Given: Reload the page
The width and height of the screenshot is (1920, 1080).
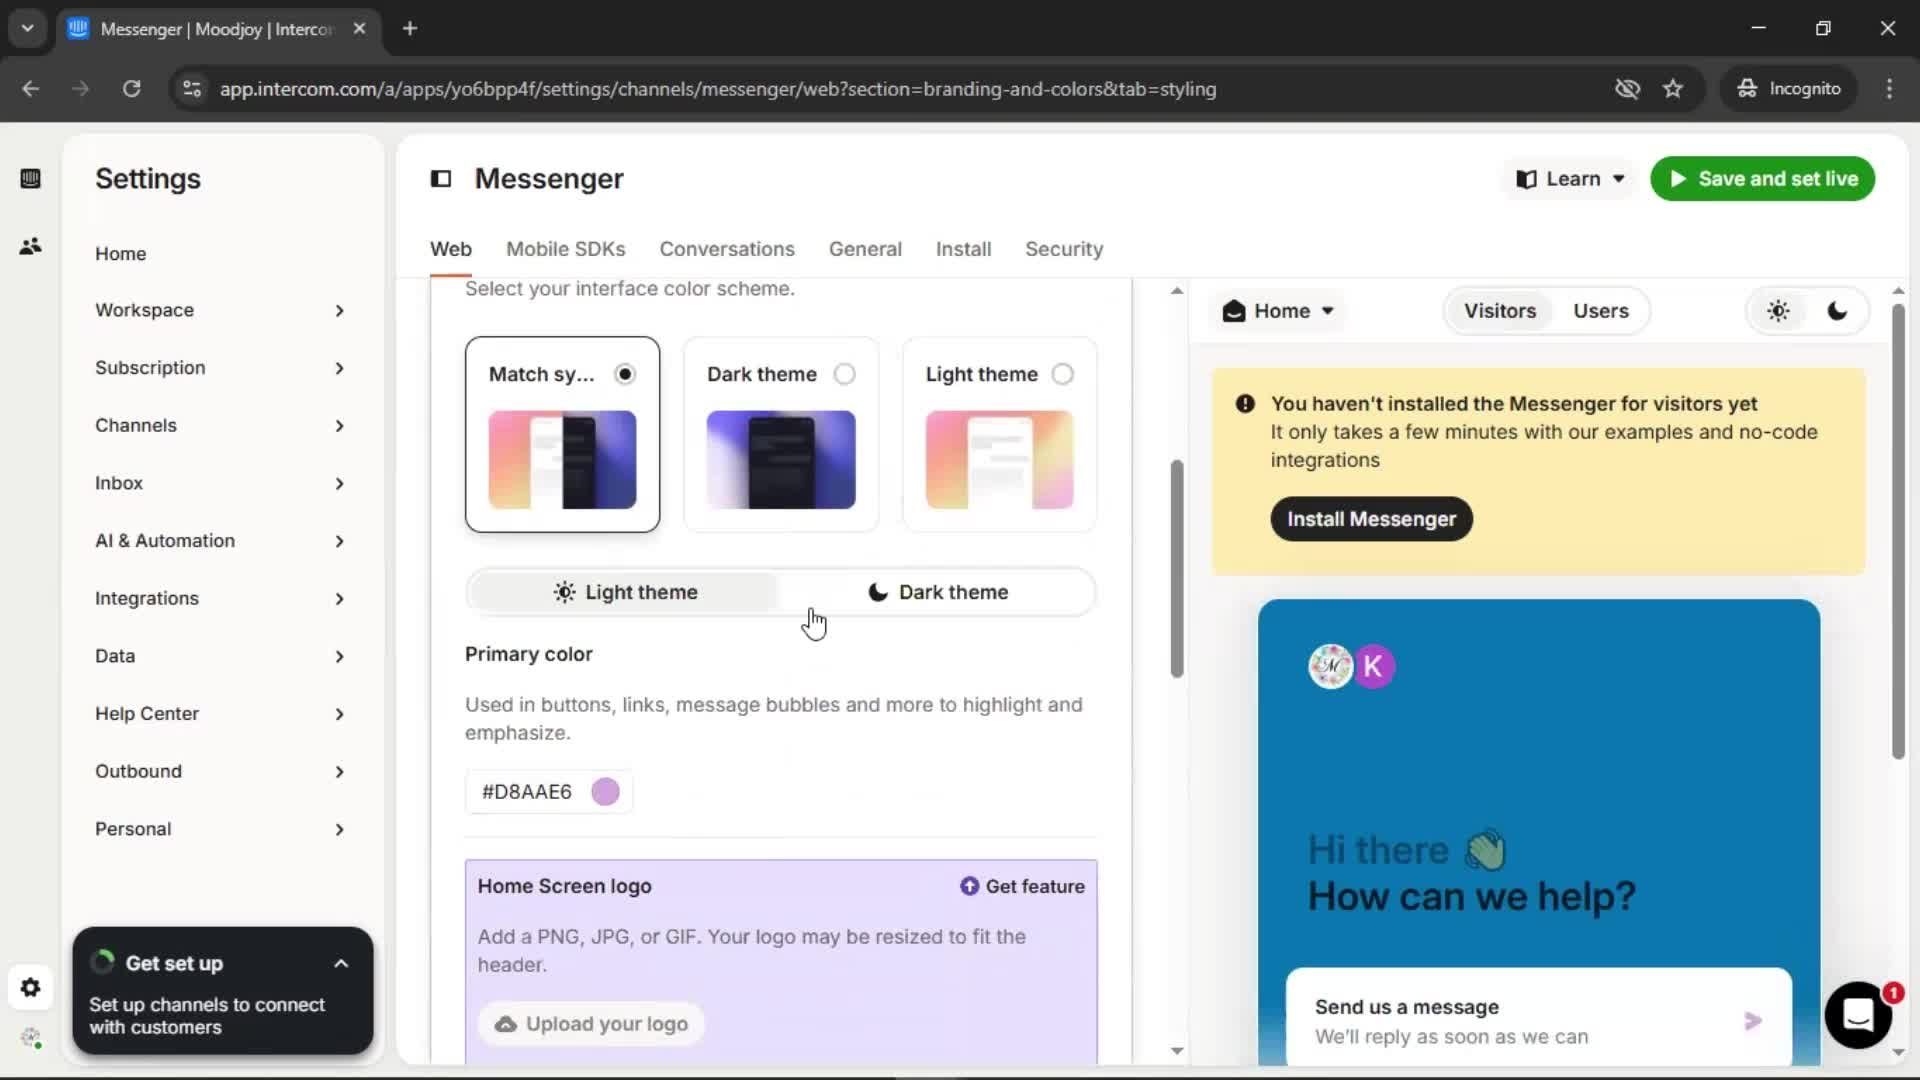Looking at the screenshot, I should [x=131, y=89].
